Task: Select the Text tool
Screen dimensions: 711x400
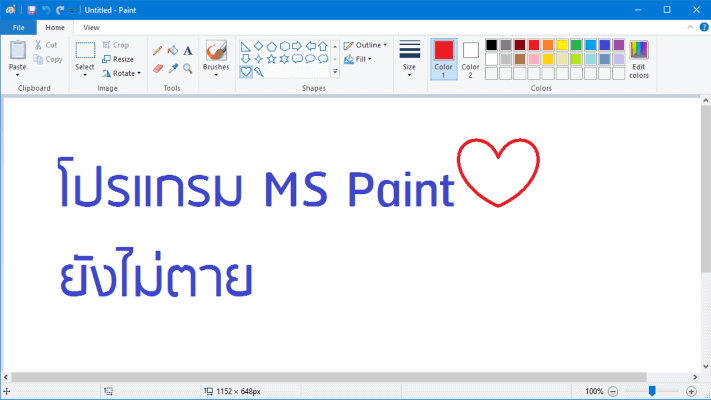Action: [x=187, y=49]
